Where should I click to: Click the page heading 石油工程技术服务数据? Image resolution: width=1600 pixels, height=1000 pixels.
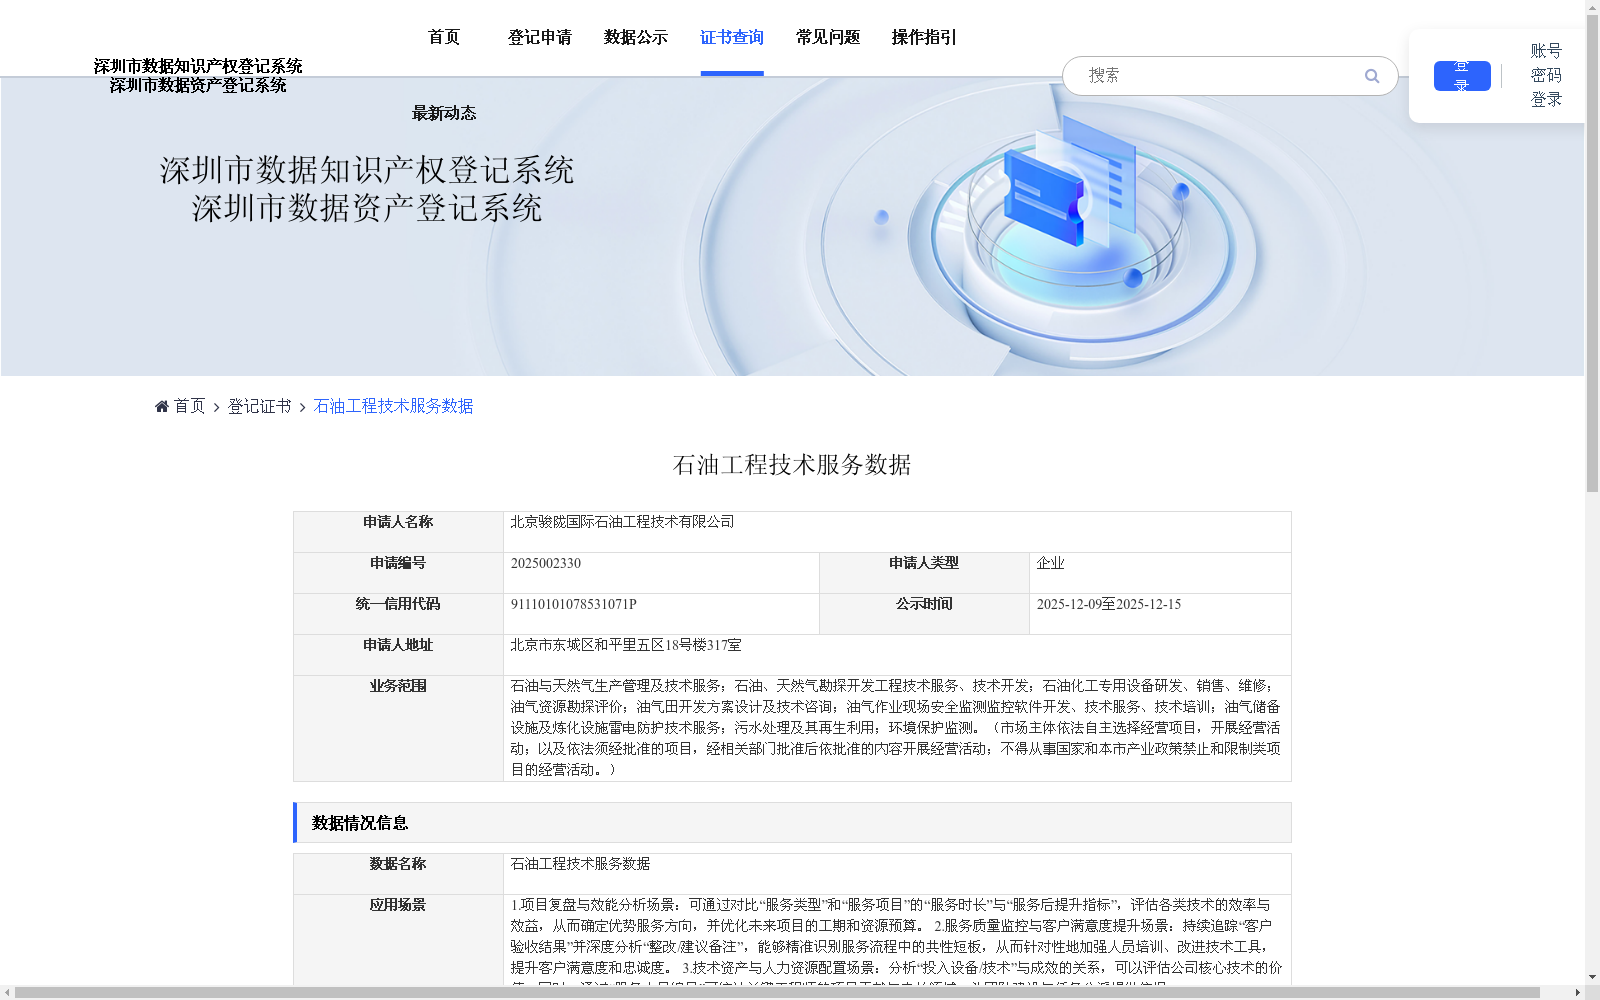(x=792, y=465)
